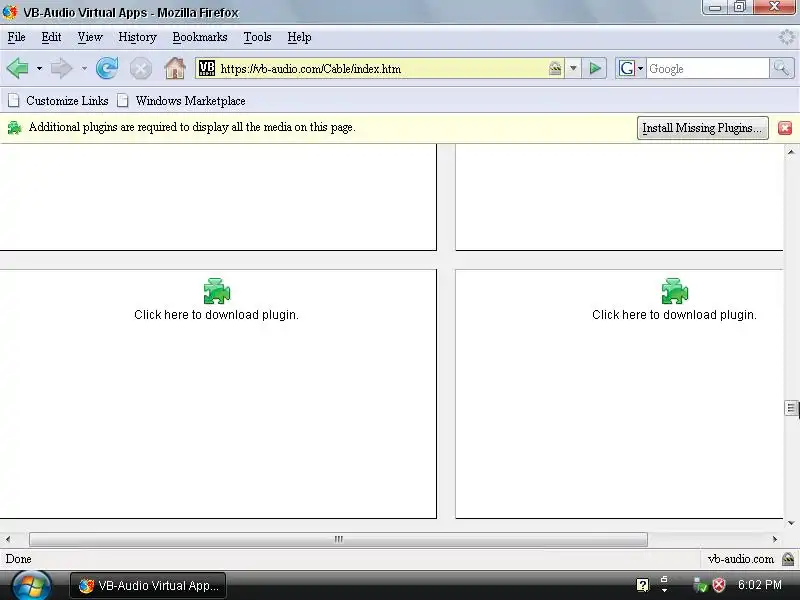
Task: Open the back history dropdown arrow
Action: [x=39, y=68]
